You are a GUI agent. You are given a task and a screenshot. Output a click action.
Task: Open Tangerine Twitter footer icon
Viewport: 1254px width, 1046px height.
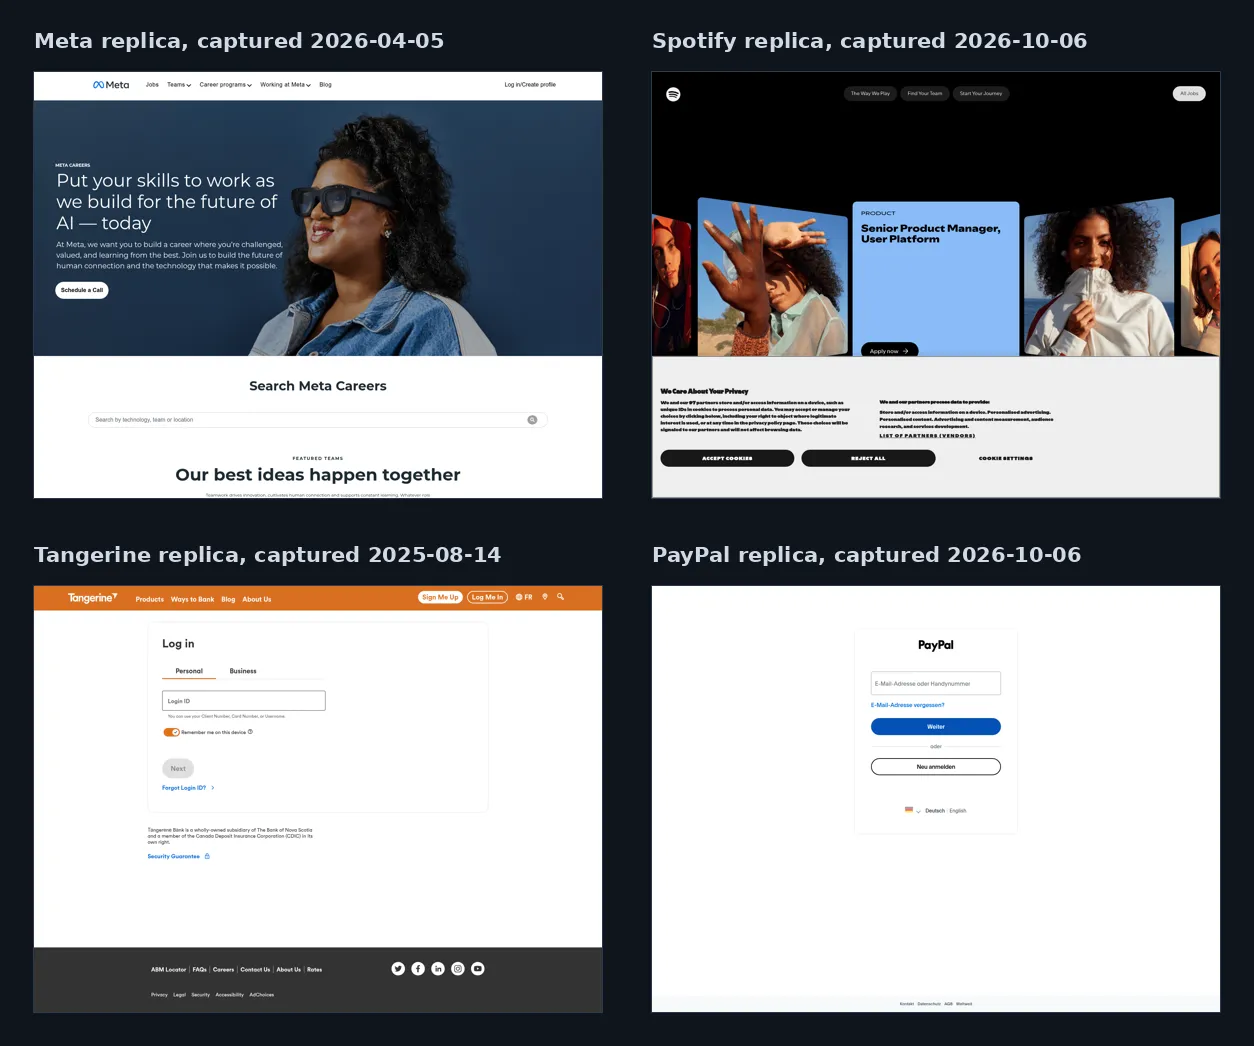click(398, 969)
